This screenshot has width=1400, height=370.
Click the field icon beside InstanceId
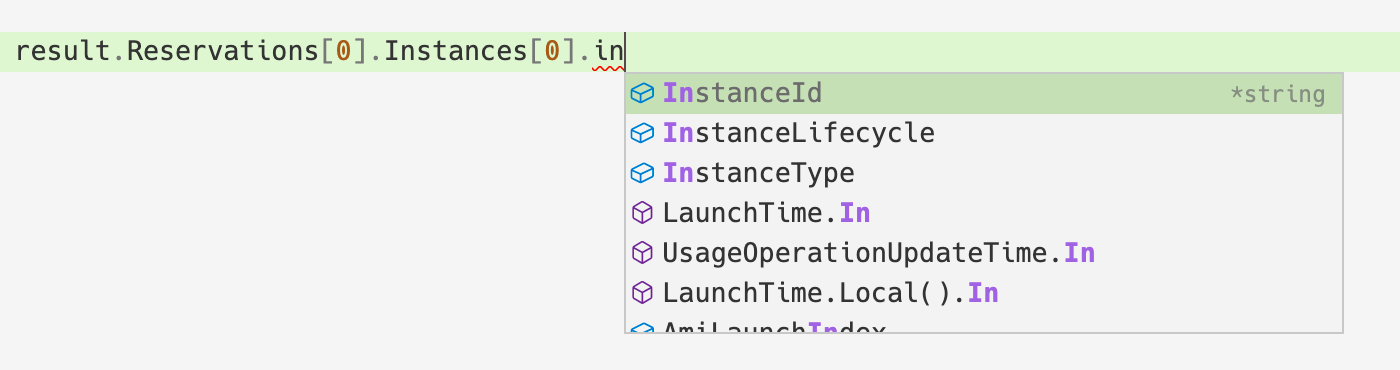643,93
